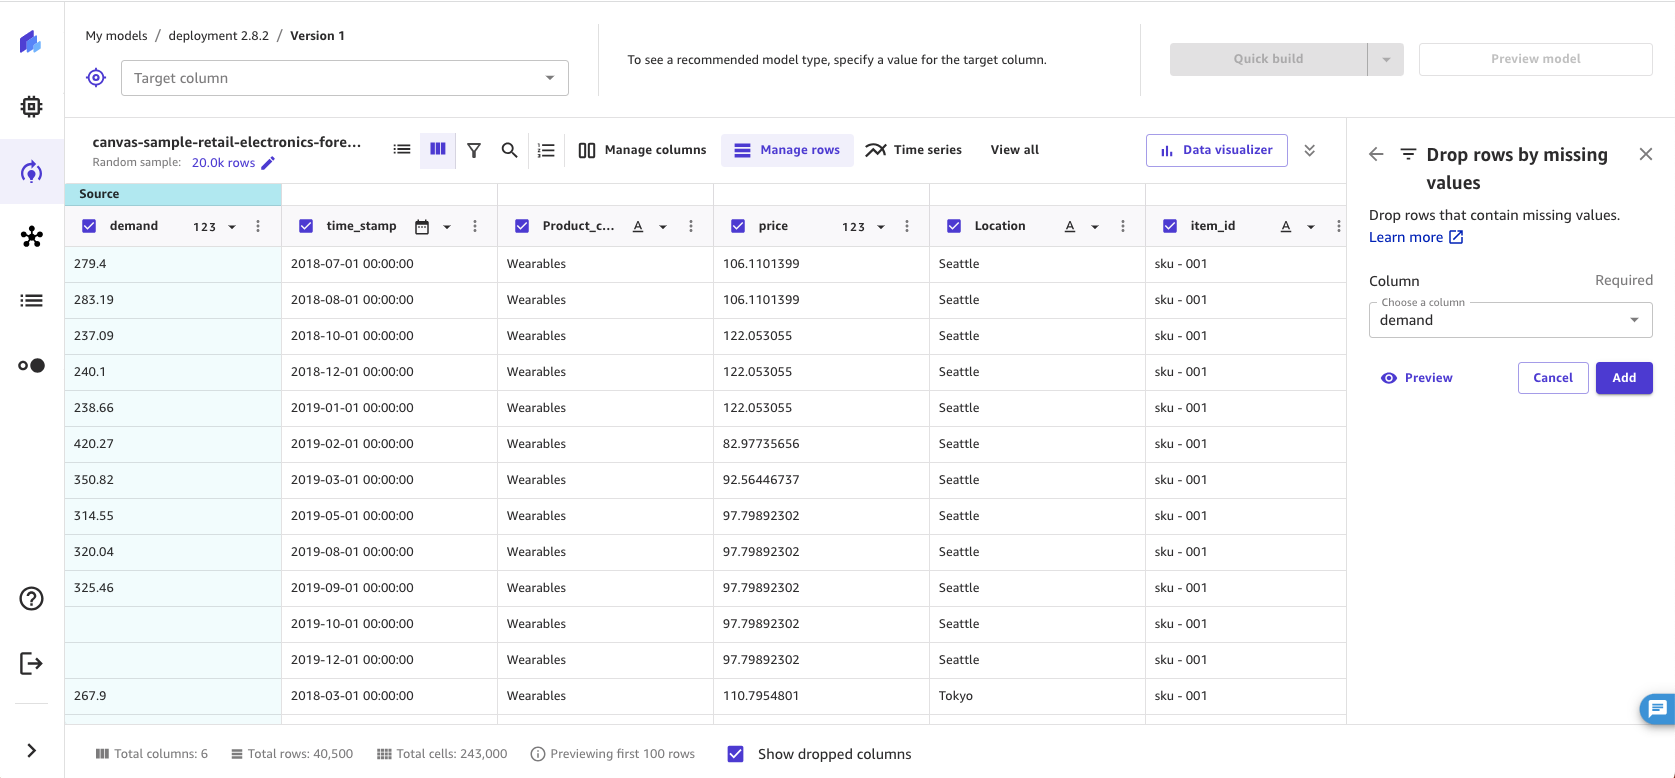Open the help question mark icon

click(x=32, y=598)
